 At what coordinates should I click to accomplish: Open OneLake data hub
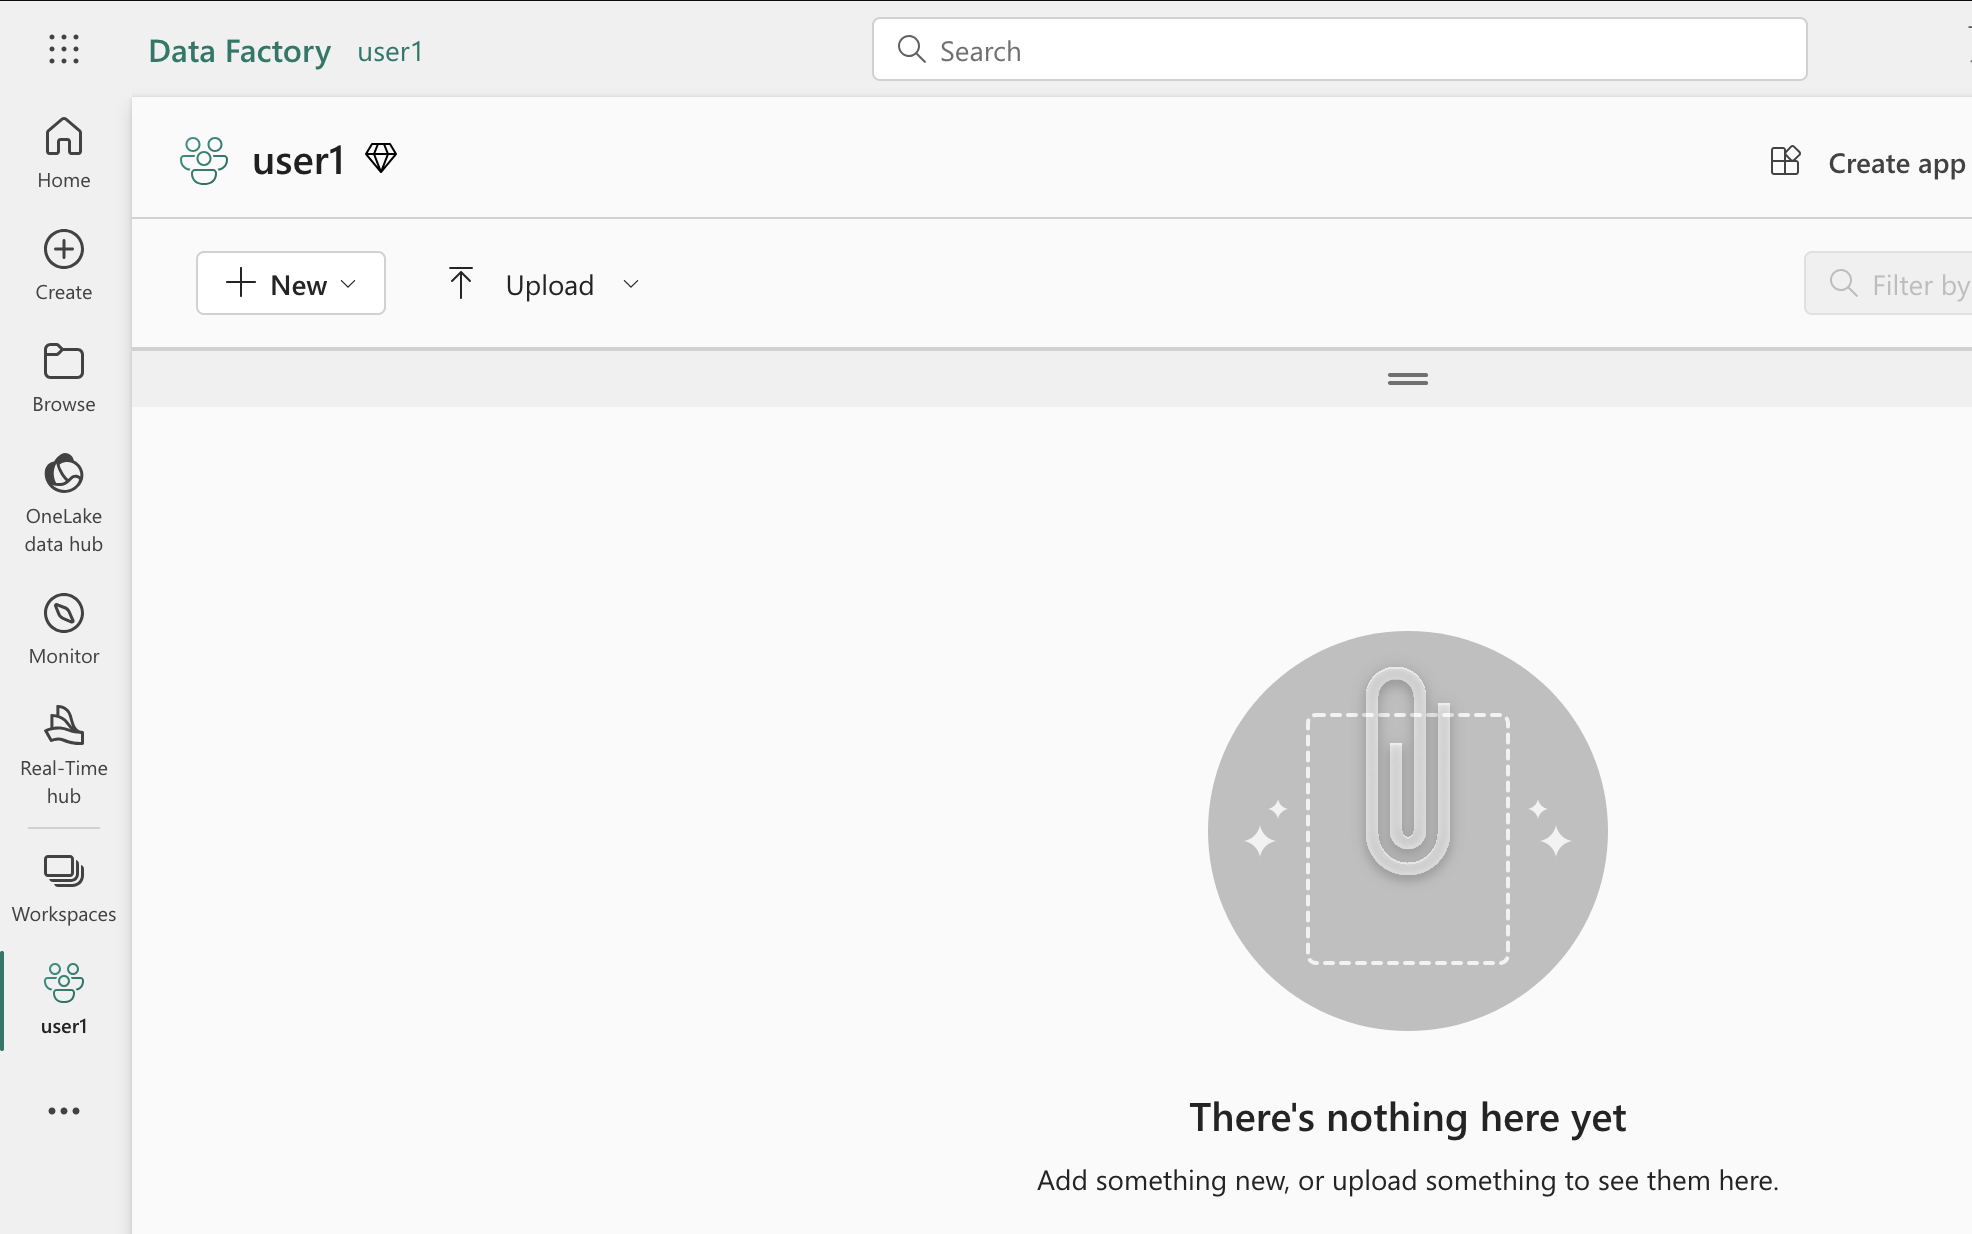[x=64, y=500]
